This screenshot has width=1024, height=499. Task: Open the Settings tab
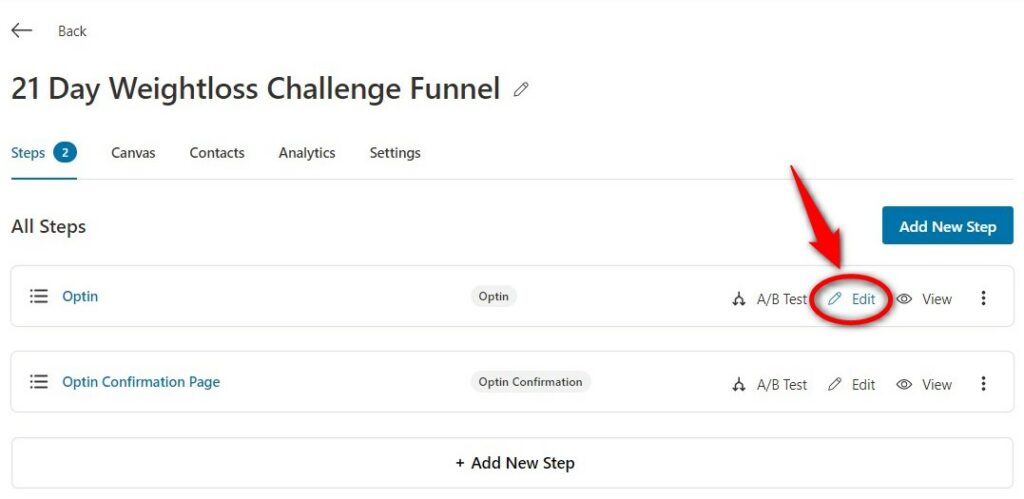point(395,153)
